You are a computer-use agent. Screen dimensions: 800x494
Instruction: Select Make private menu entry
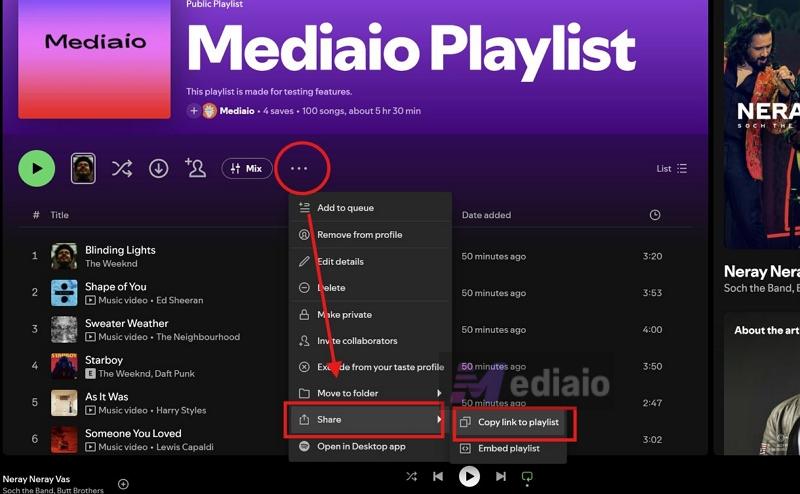click(x=370, y=314)
